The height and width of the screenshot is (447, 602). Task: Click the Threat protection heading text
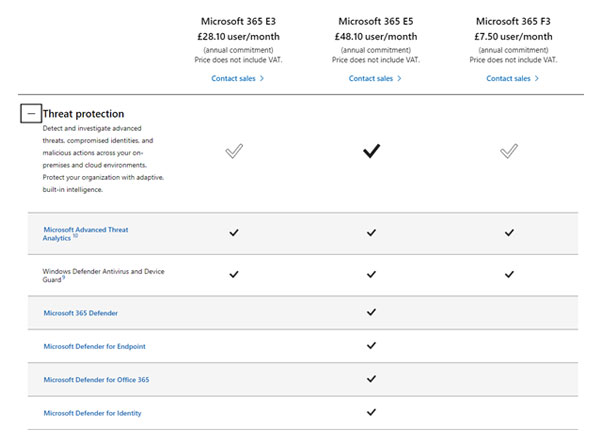83,114
